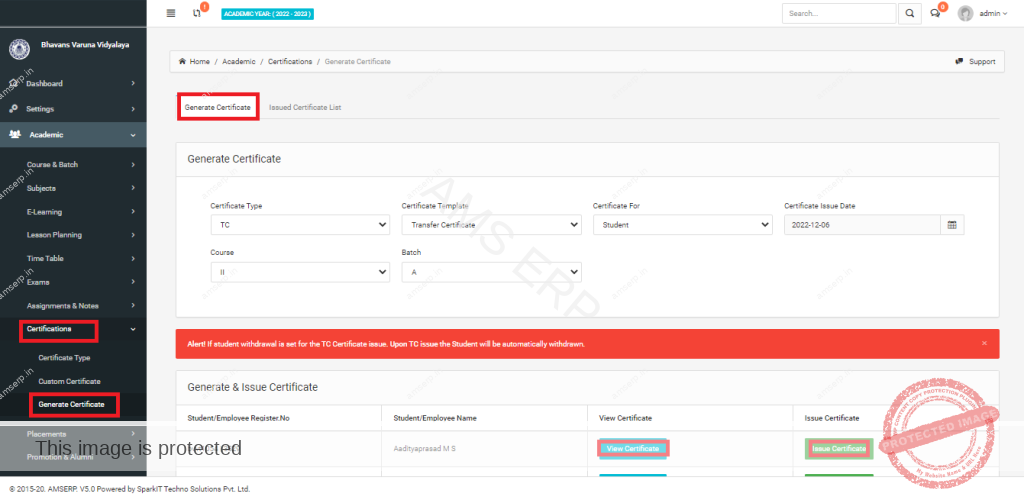
Task: Expand the Settings sidebar menu
Action: click(x=73, y=109)
